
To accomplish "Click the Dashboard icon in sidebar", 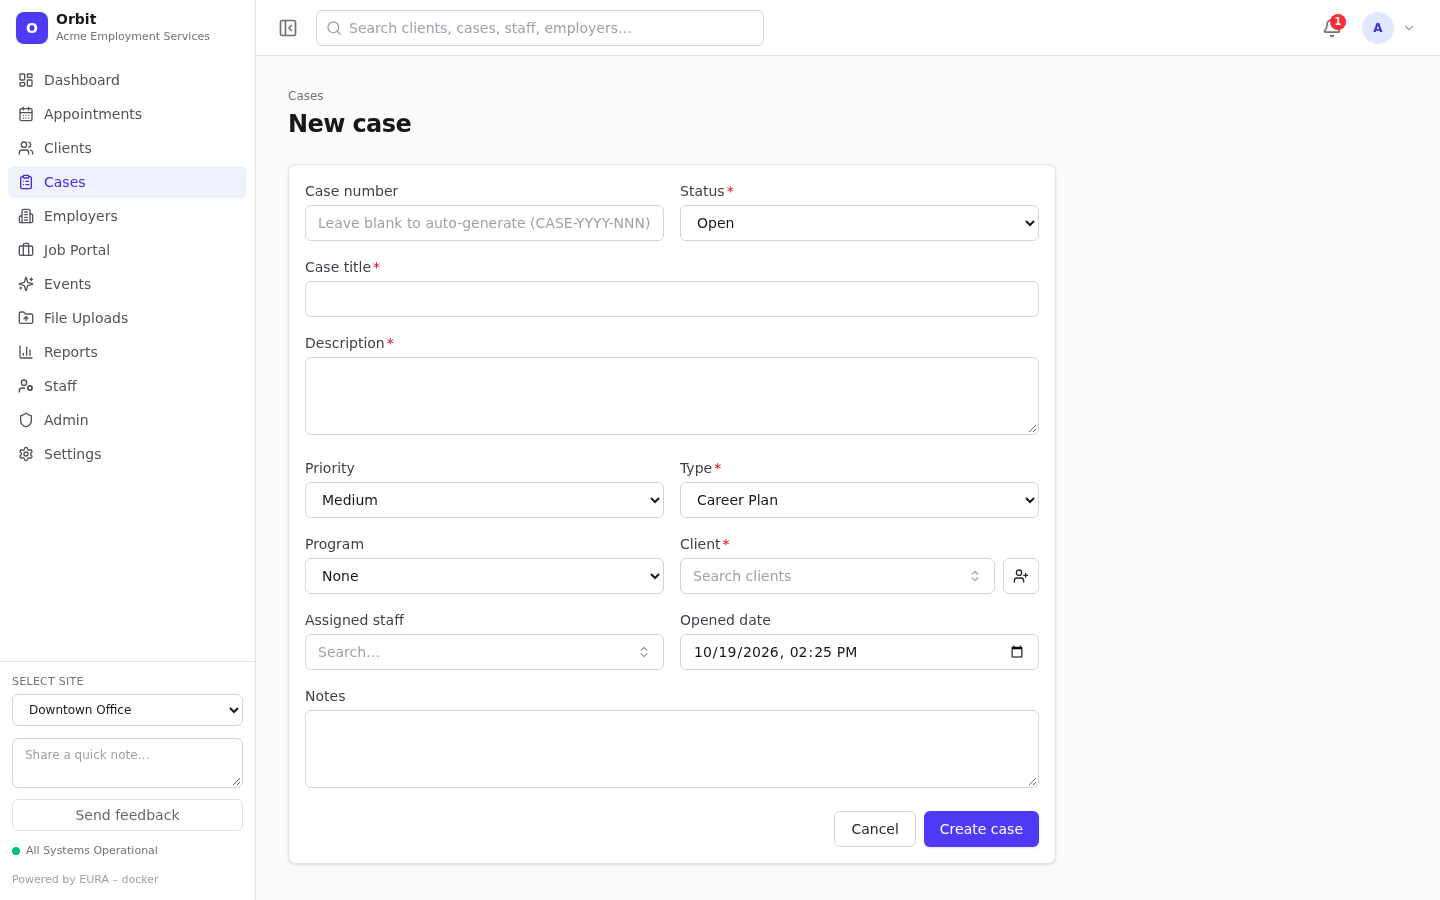I will pyautogui.click(x=26, y=80).
